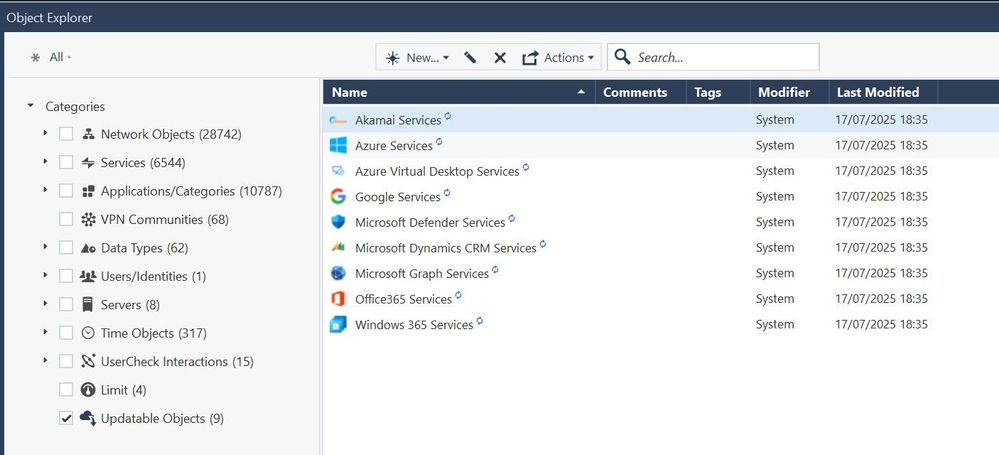Open the Actions dropdown menu

tap(558, 57)
